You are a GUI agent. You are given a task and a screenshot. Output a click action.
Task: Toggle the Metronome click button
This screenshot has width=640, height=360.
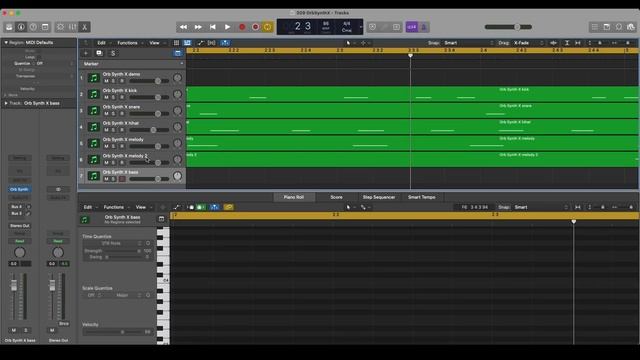tap(424, 27)
